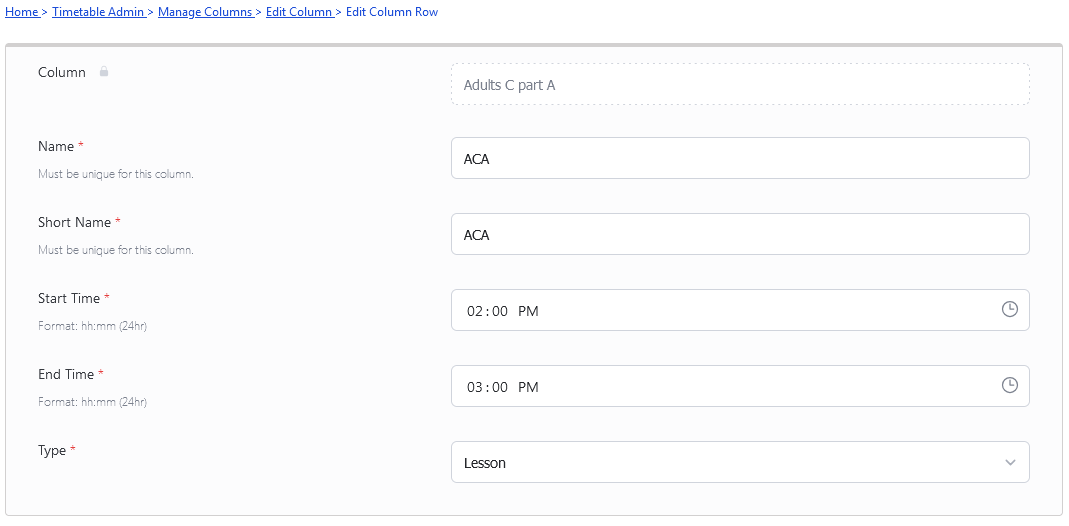Select the End Time hour value 03
Image resolution: width=1069 pixels, height=526 pixels.
click(475, 387)
